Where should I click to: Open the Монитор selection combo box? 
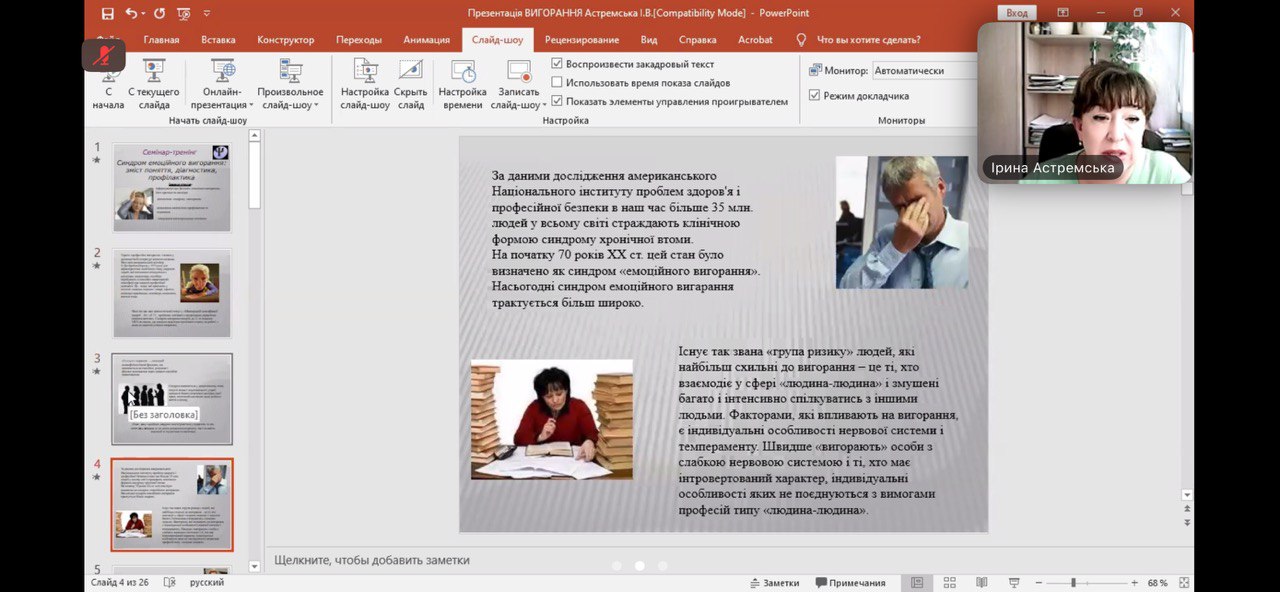pos(922,71)
